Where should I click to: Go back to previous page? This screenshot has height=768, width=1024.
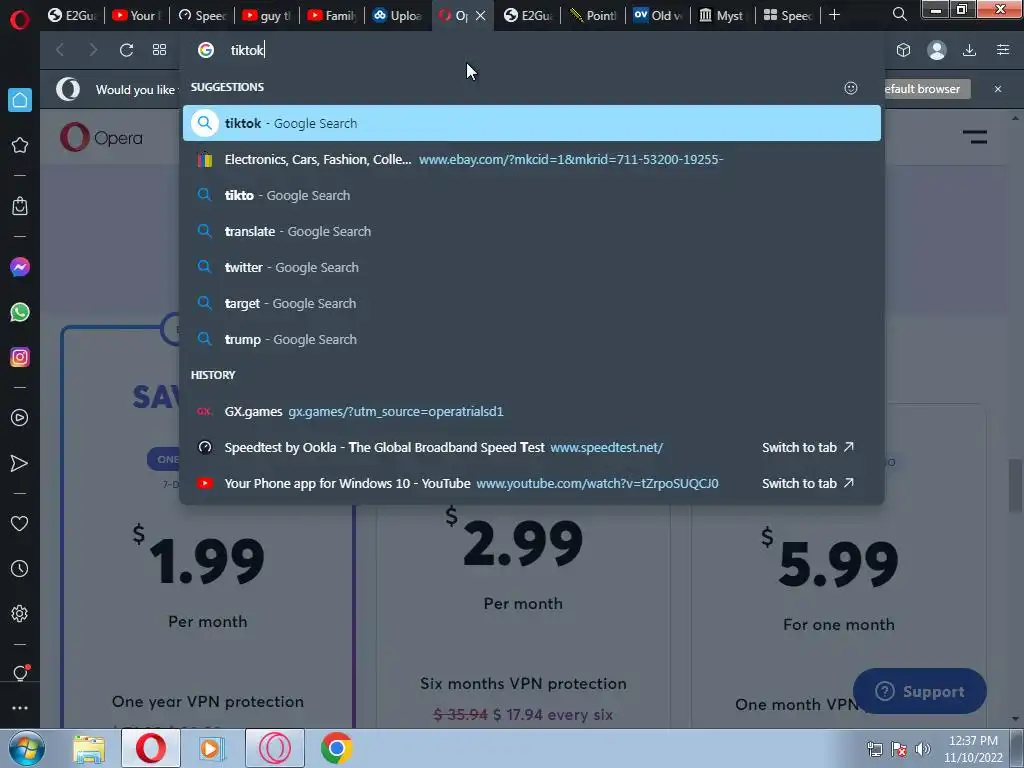point(60,50)
